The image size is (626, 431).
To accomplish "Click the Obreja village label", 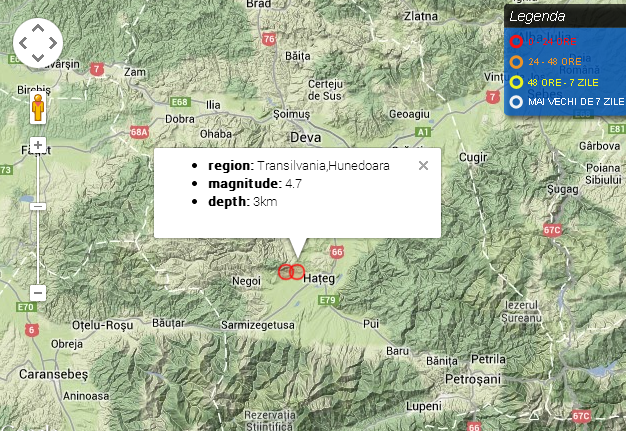I will pyautogui.click(x=67, y=344).
